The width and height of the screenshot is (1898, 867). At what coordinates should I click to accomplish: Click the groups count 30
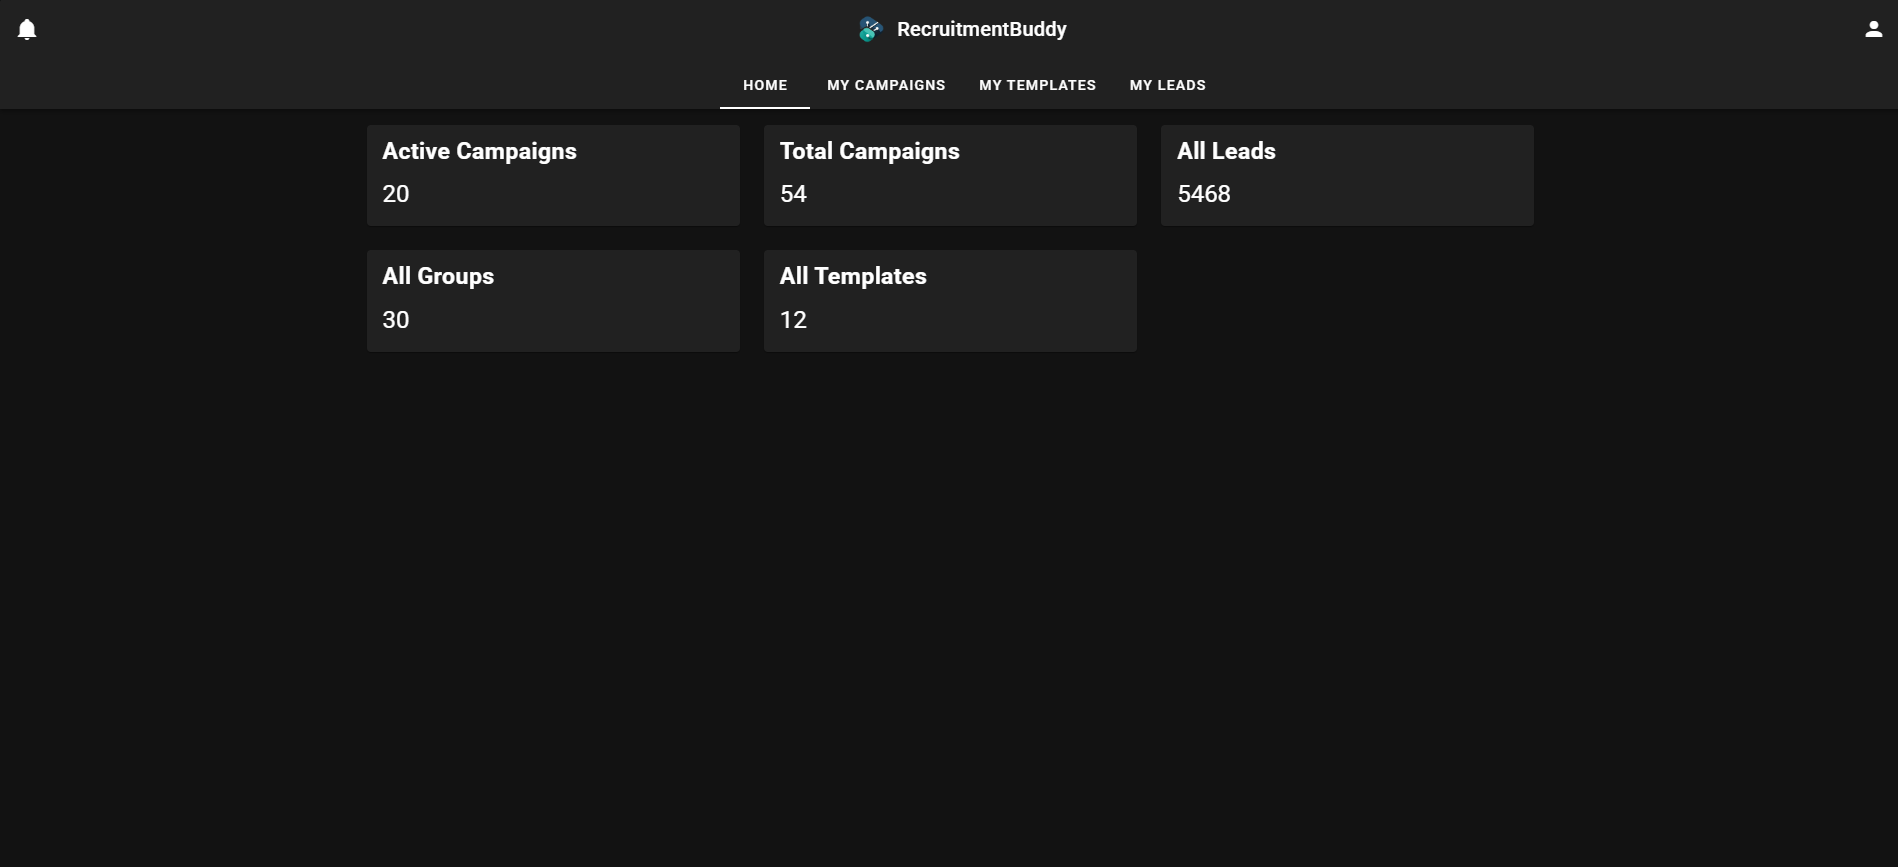click(x=396, y=320)
